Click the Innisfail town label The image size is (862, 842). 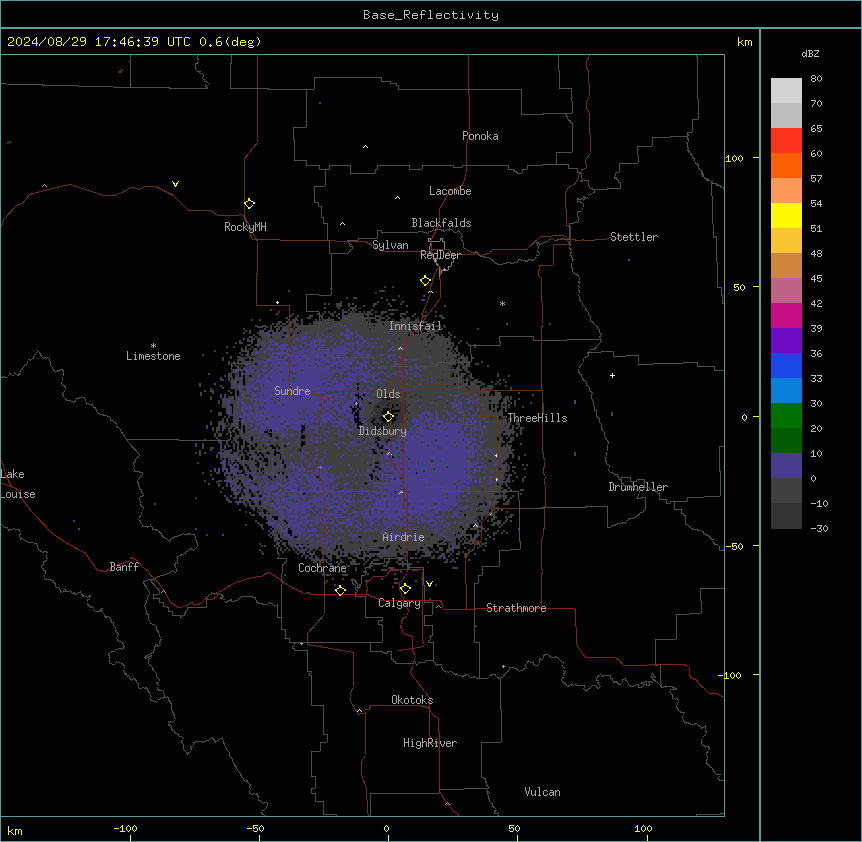pyautogui.click(x=415, y=326)
